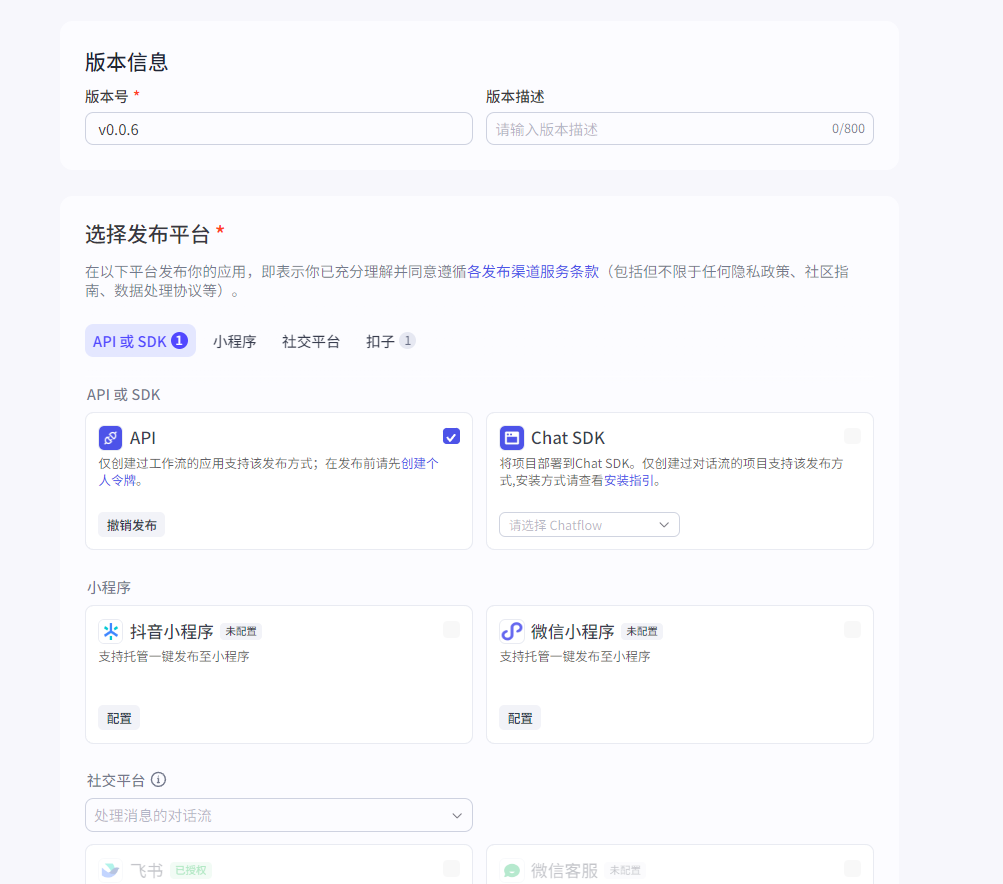This screenshot has width=1003, height=884.
Task: Click the 微信客服 chat bubble icon
Action: (511, 870)
